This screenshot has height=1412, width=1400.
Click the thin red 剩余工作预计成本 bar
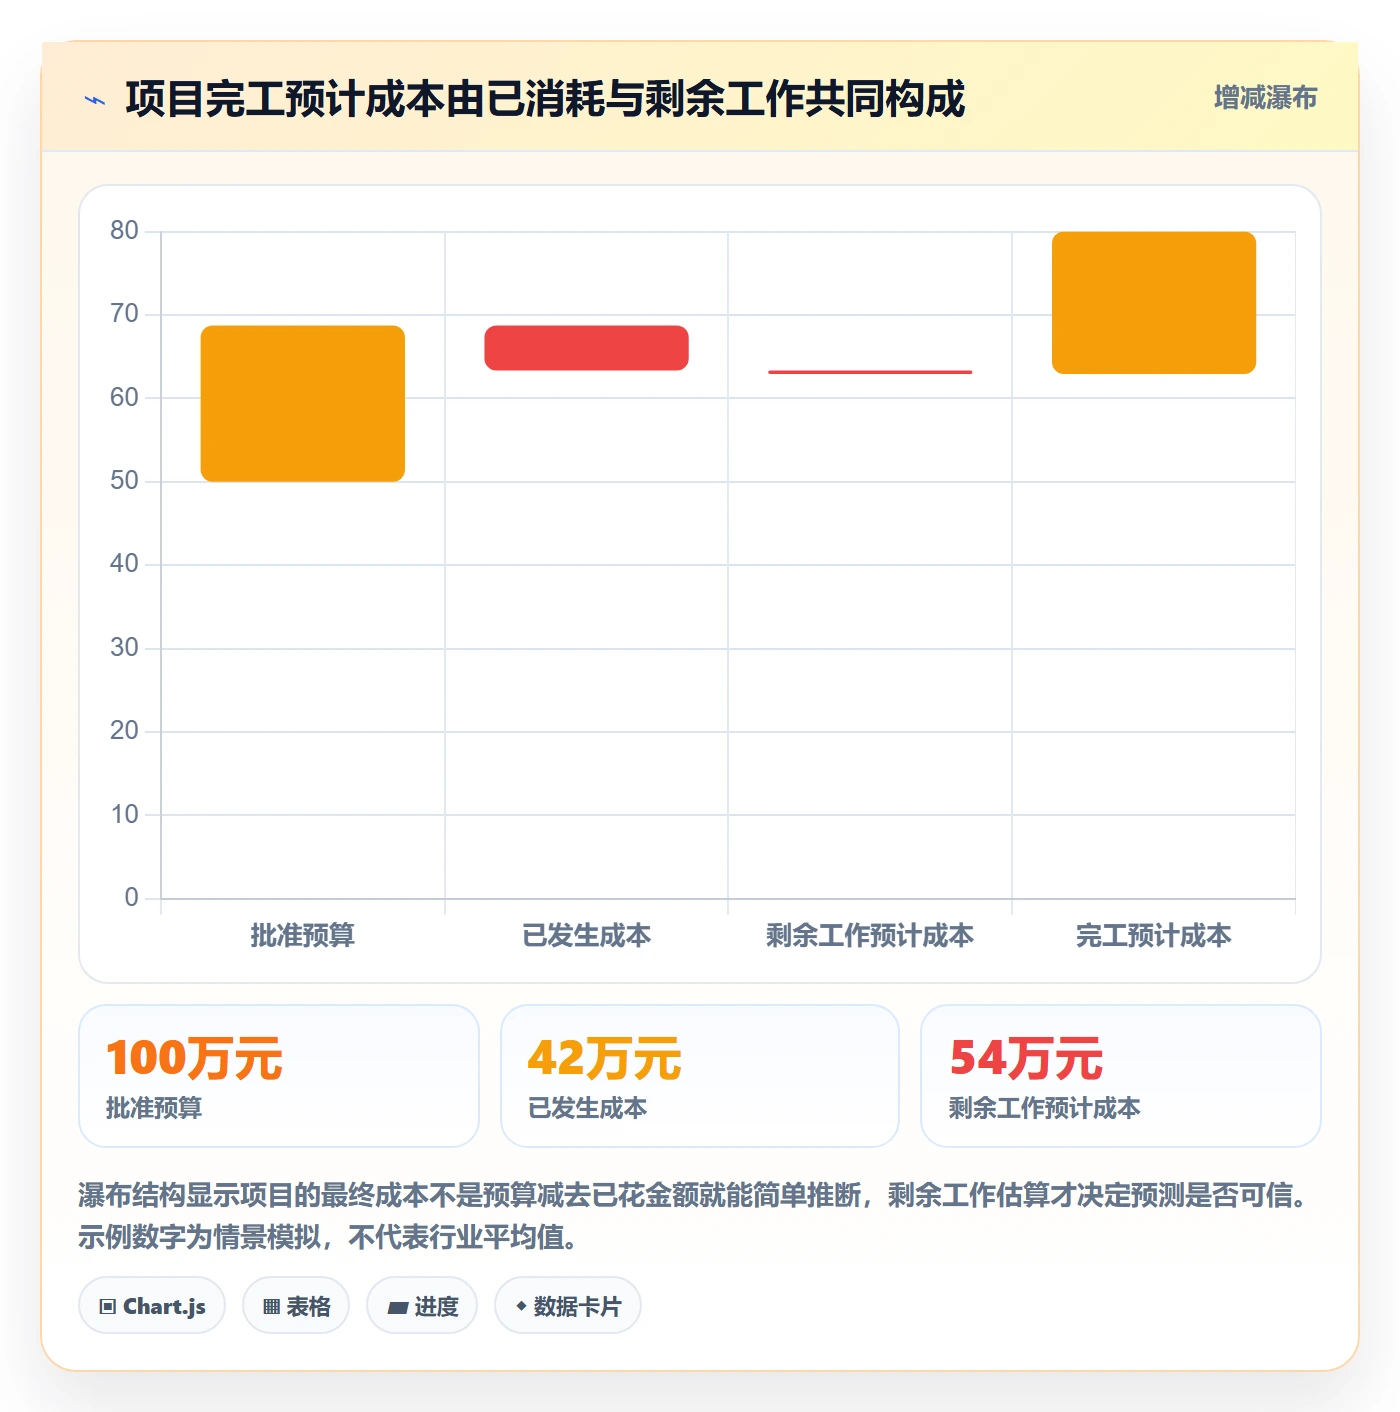pos(870,372)
